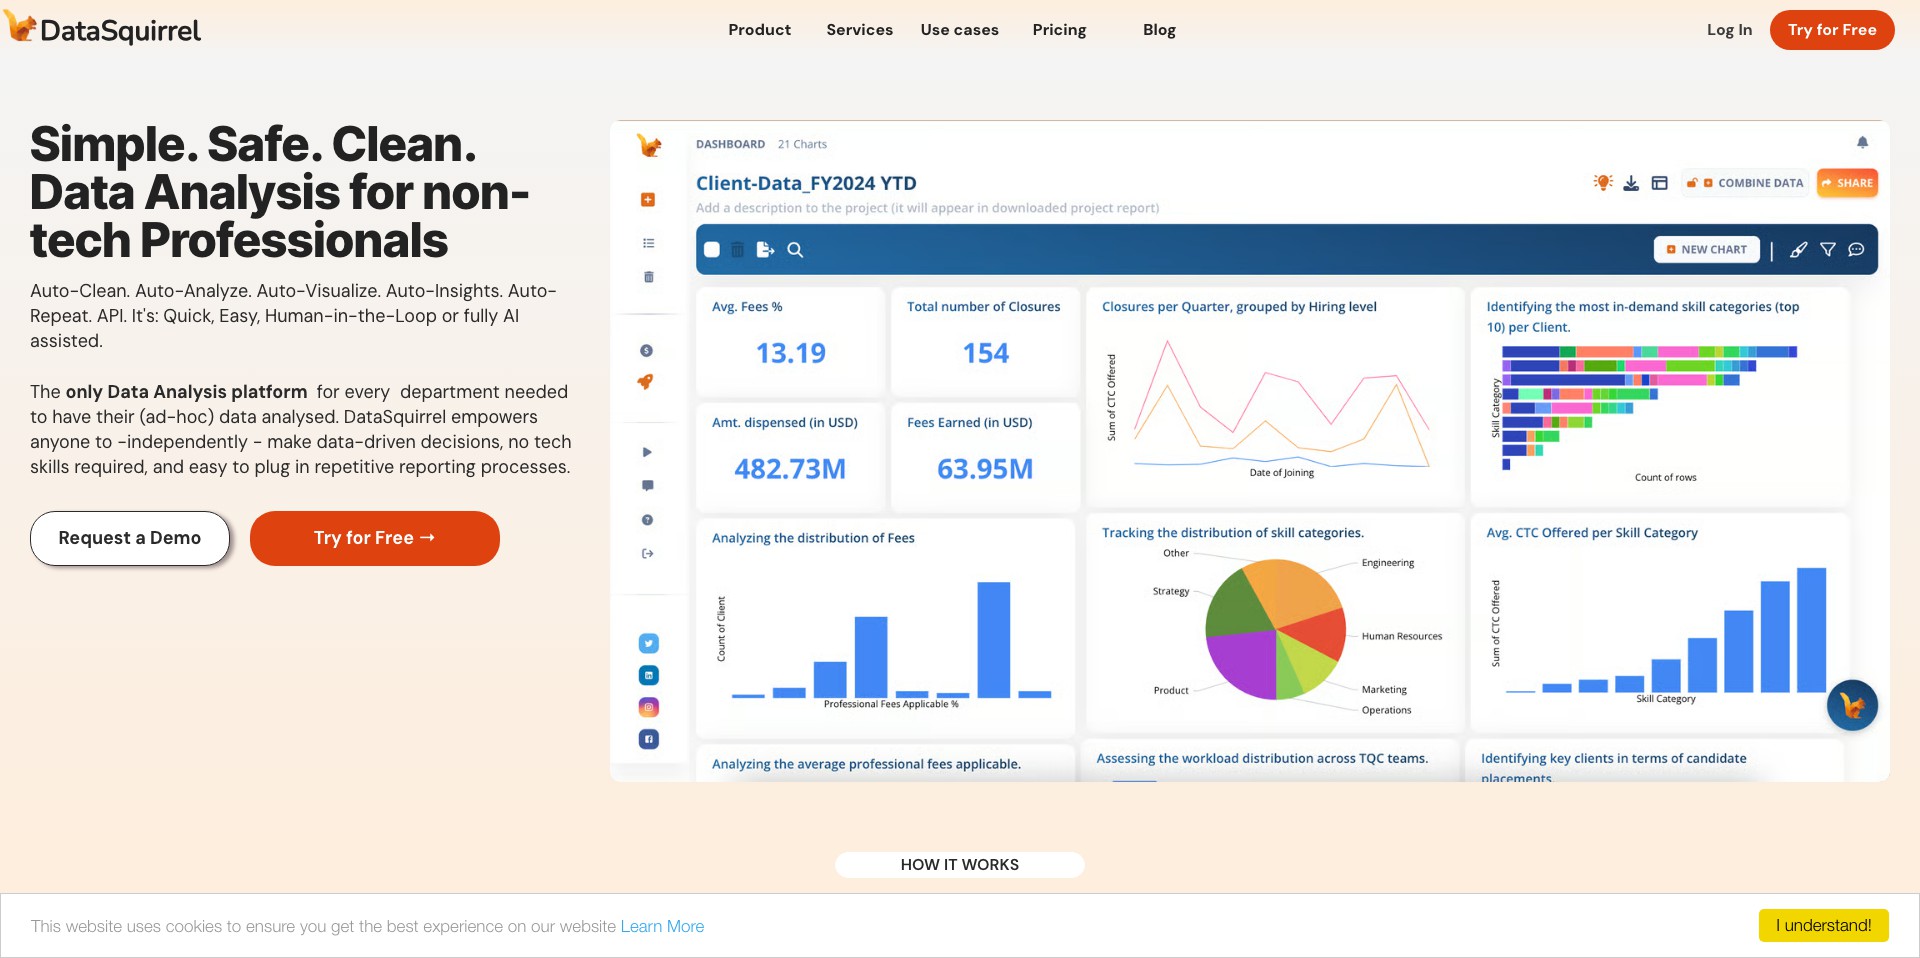
Task: Tick the select-all checkbox in blue toolbar
Action: click(712, 250)
